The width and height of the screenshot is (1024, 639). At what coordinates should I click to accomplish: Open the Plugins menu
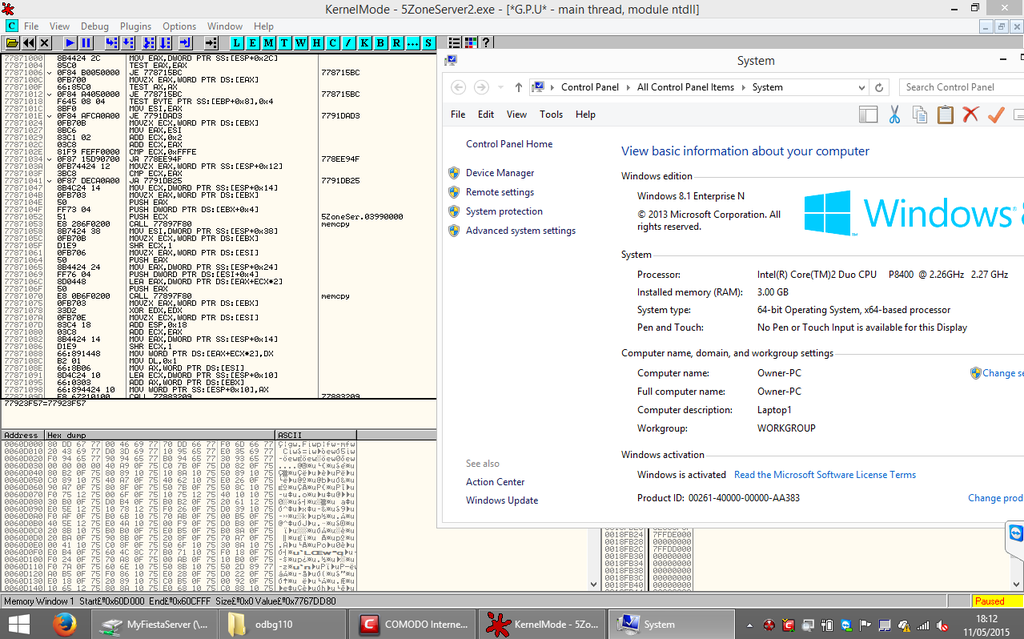pos(135,26)
